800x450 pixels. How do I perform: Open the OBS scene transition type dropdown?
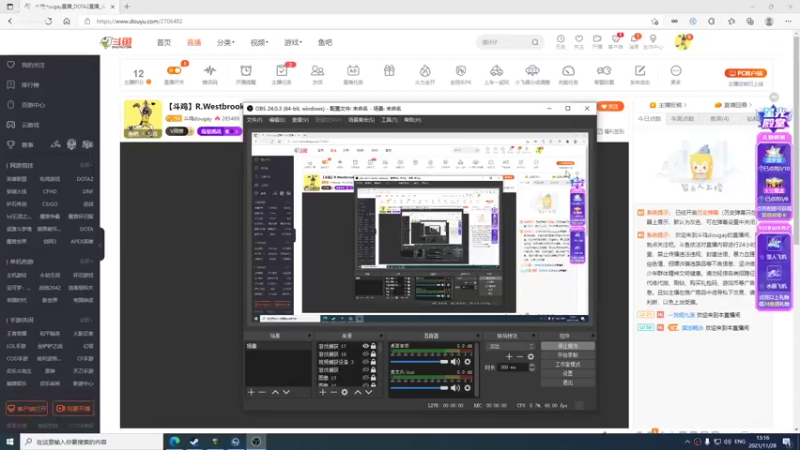coord(510,346)
